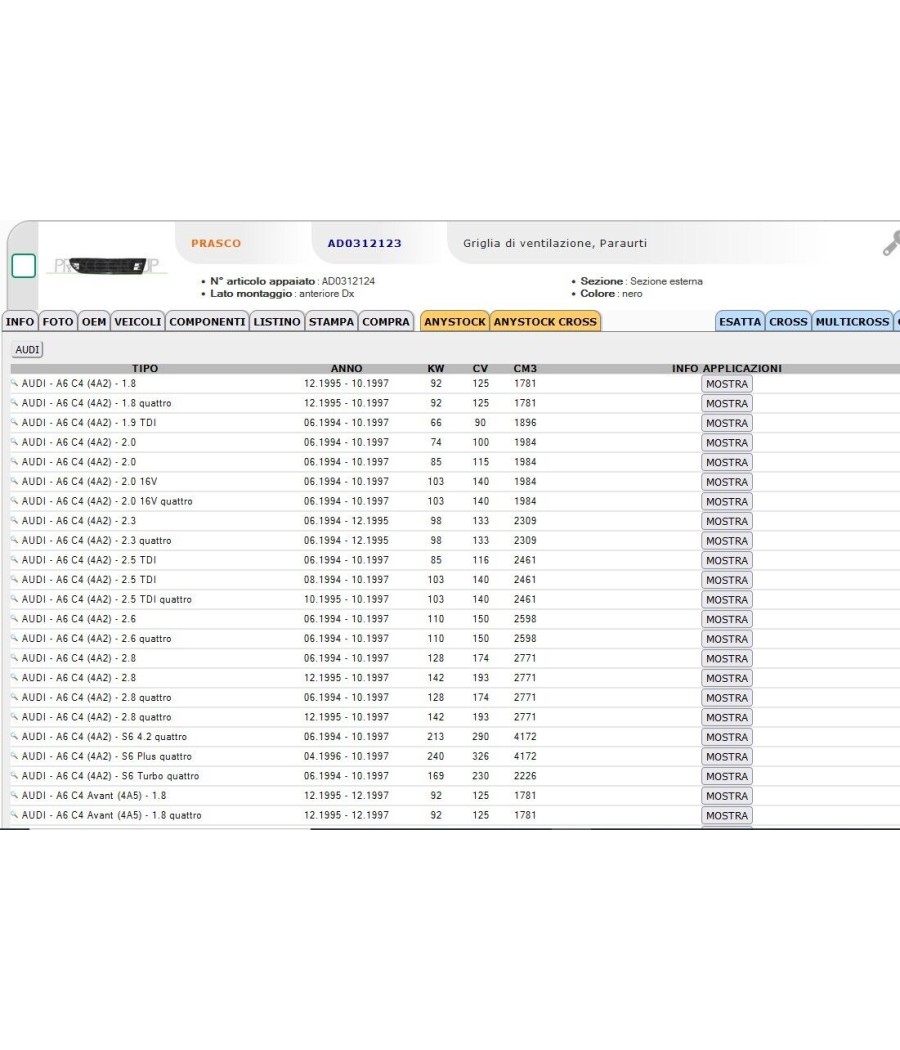This screenshot has width=900, height=1050.
Task: Click MOSTRA for A6 C4 Avant 1.8 quattro
Action: pos(727,816)
